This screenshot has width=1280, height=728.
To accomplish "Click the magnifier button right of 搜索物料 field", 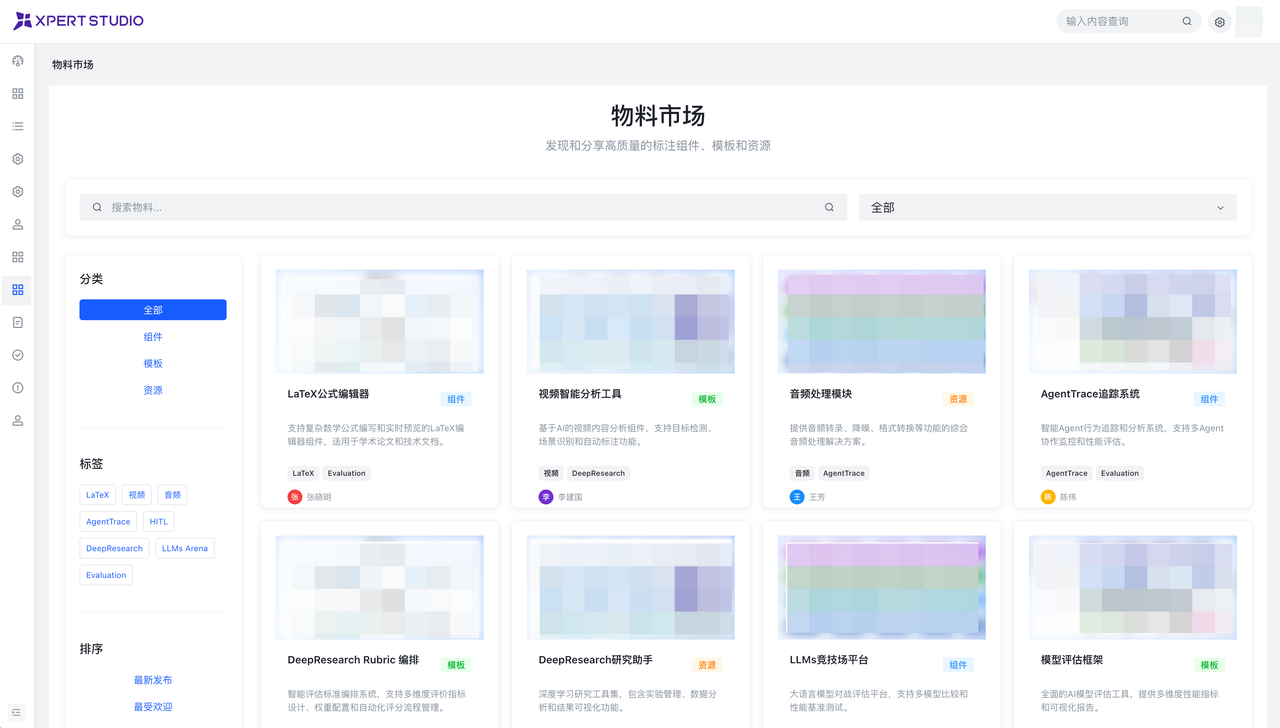I will click(x=829, y=207).
